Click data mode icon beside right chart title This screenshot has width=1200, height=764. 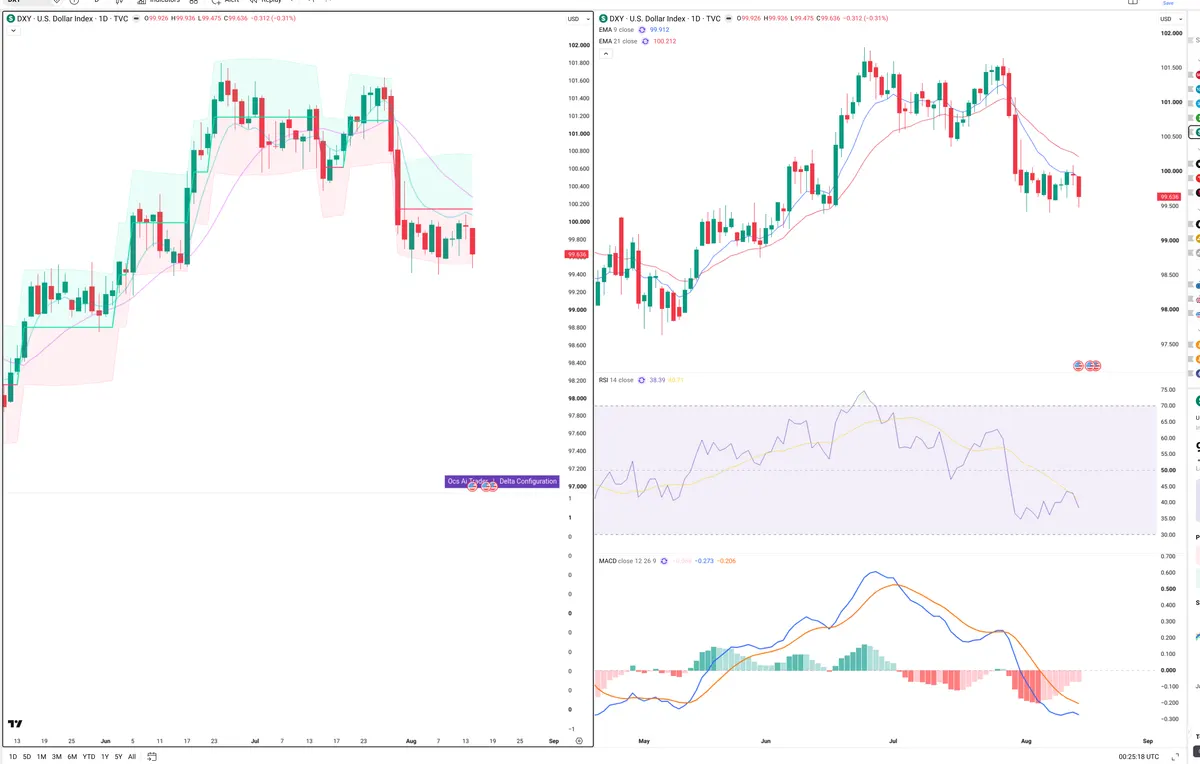728,19
